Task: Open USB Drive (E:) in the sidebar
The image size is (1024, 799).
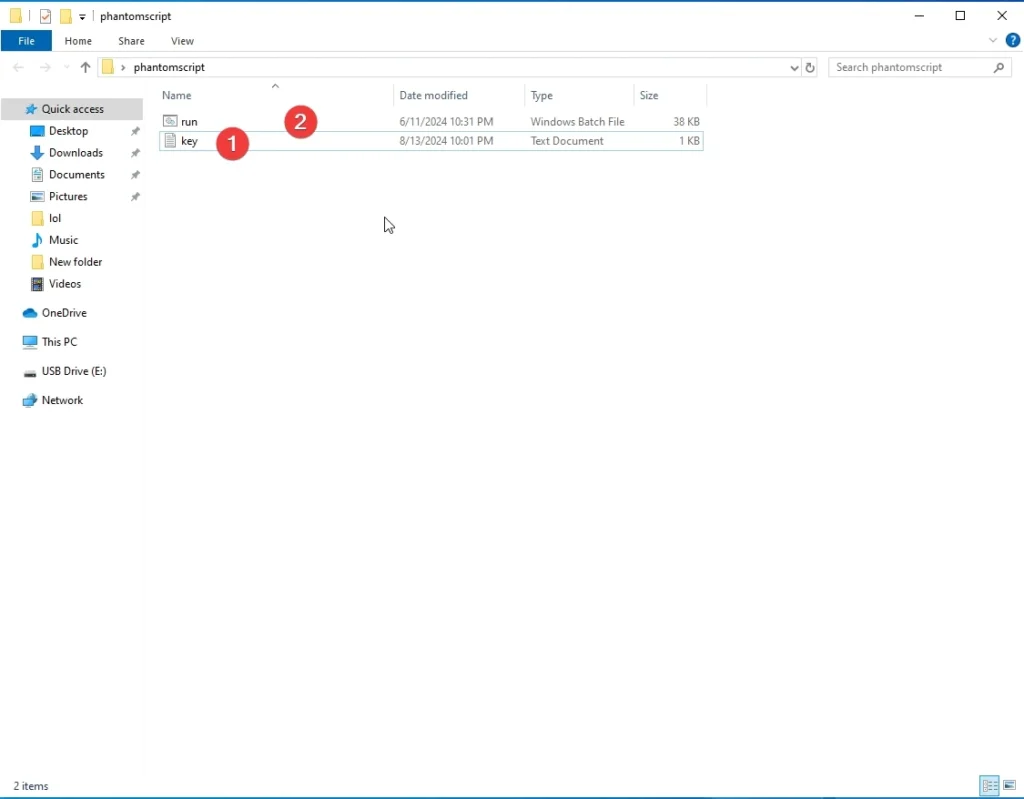Action: 73,371
